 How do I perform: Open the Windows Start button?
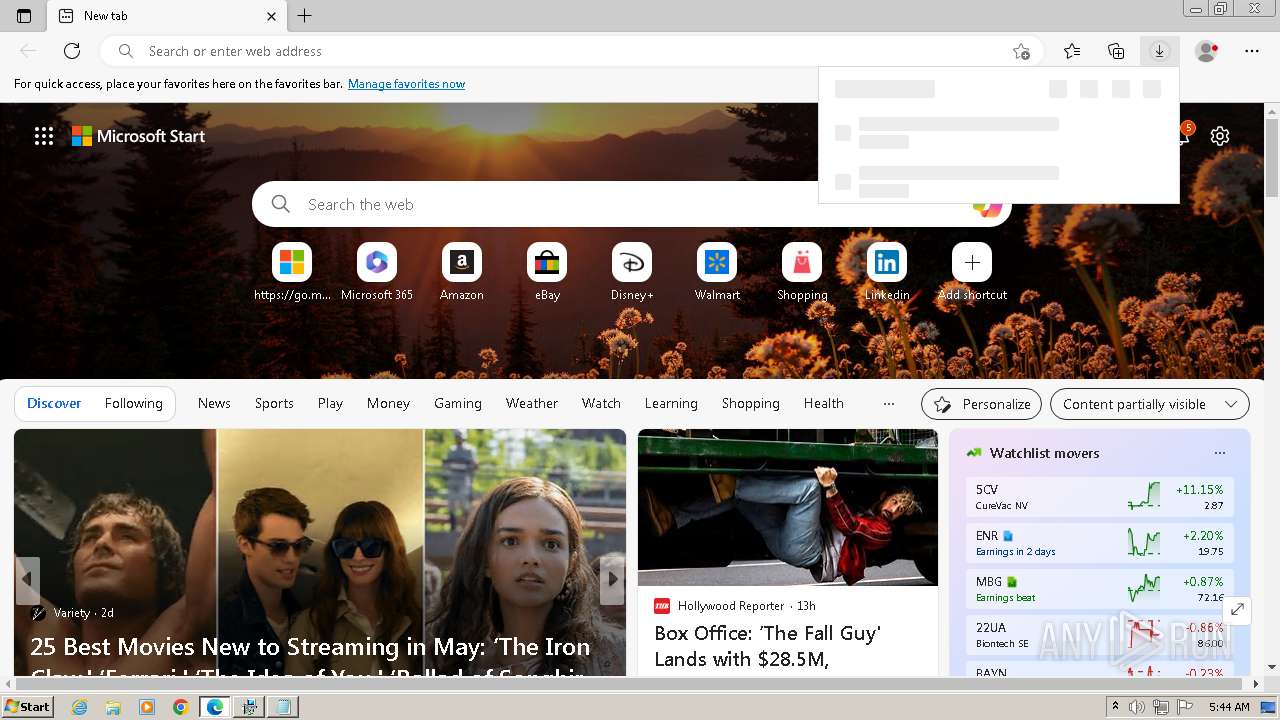[28, 707]
